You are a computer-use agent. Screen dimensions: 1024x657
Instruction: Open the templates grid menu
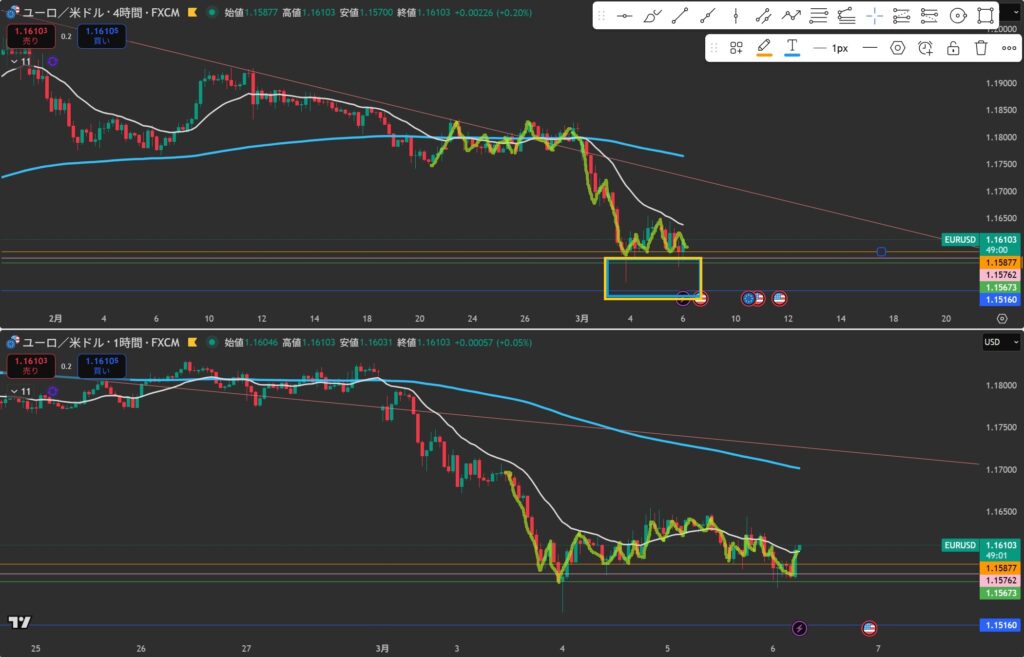coord(736,48)
